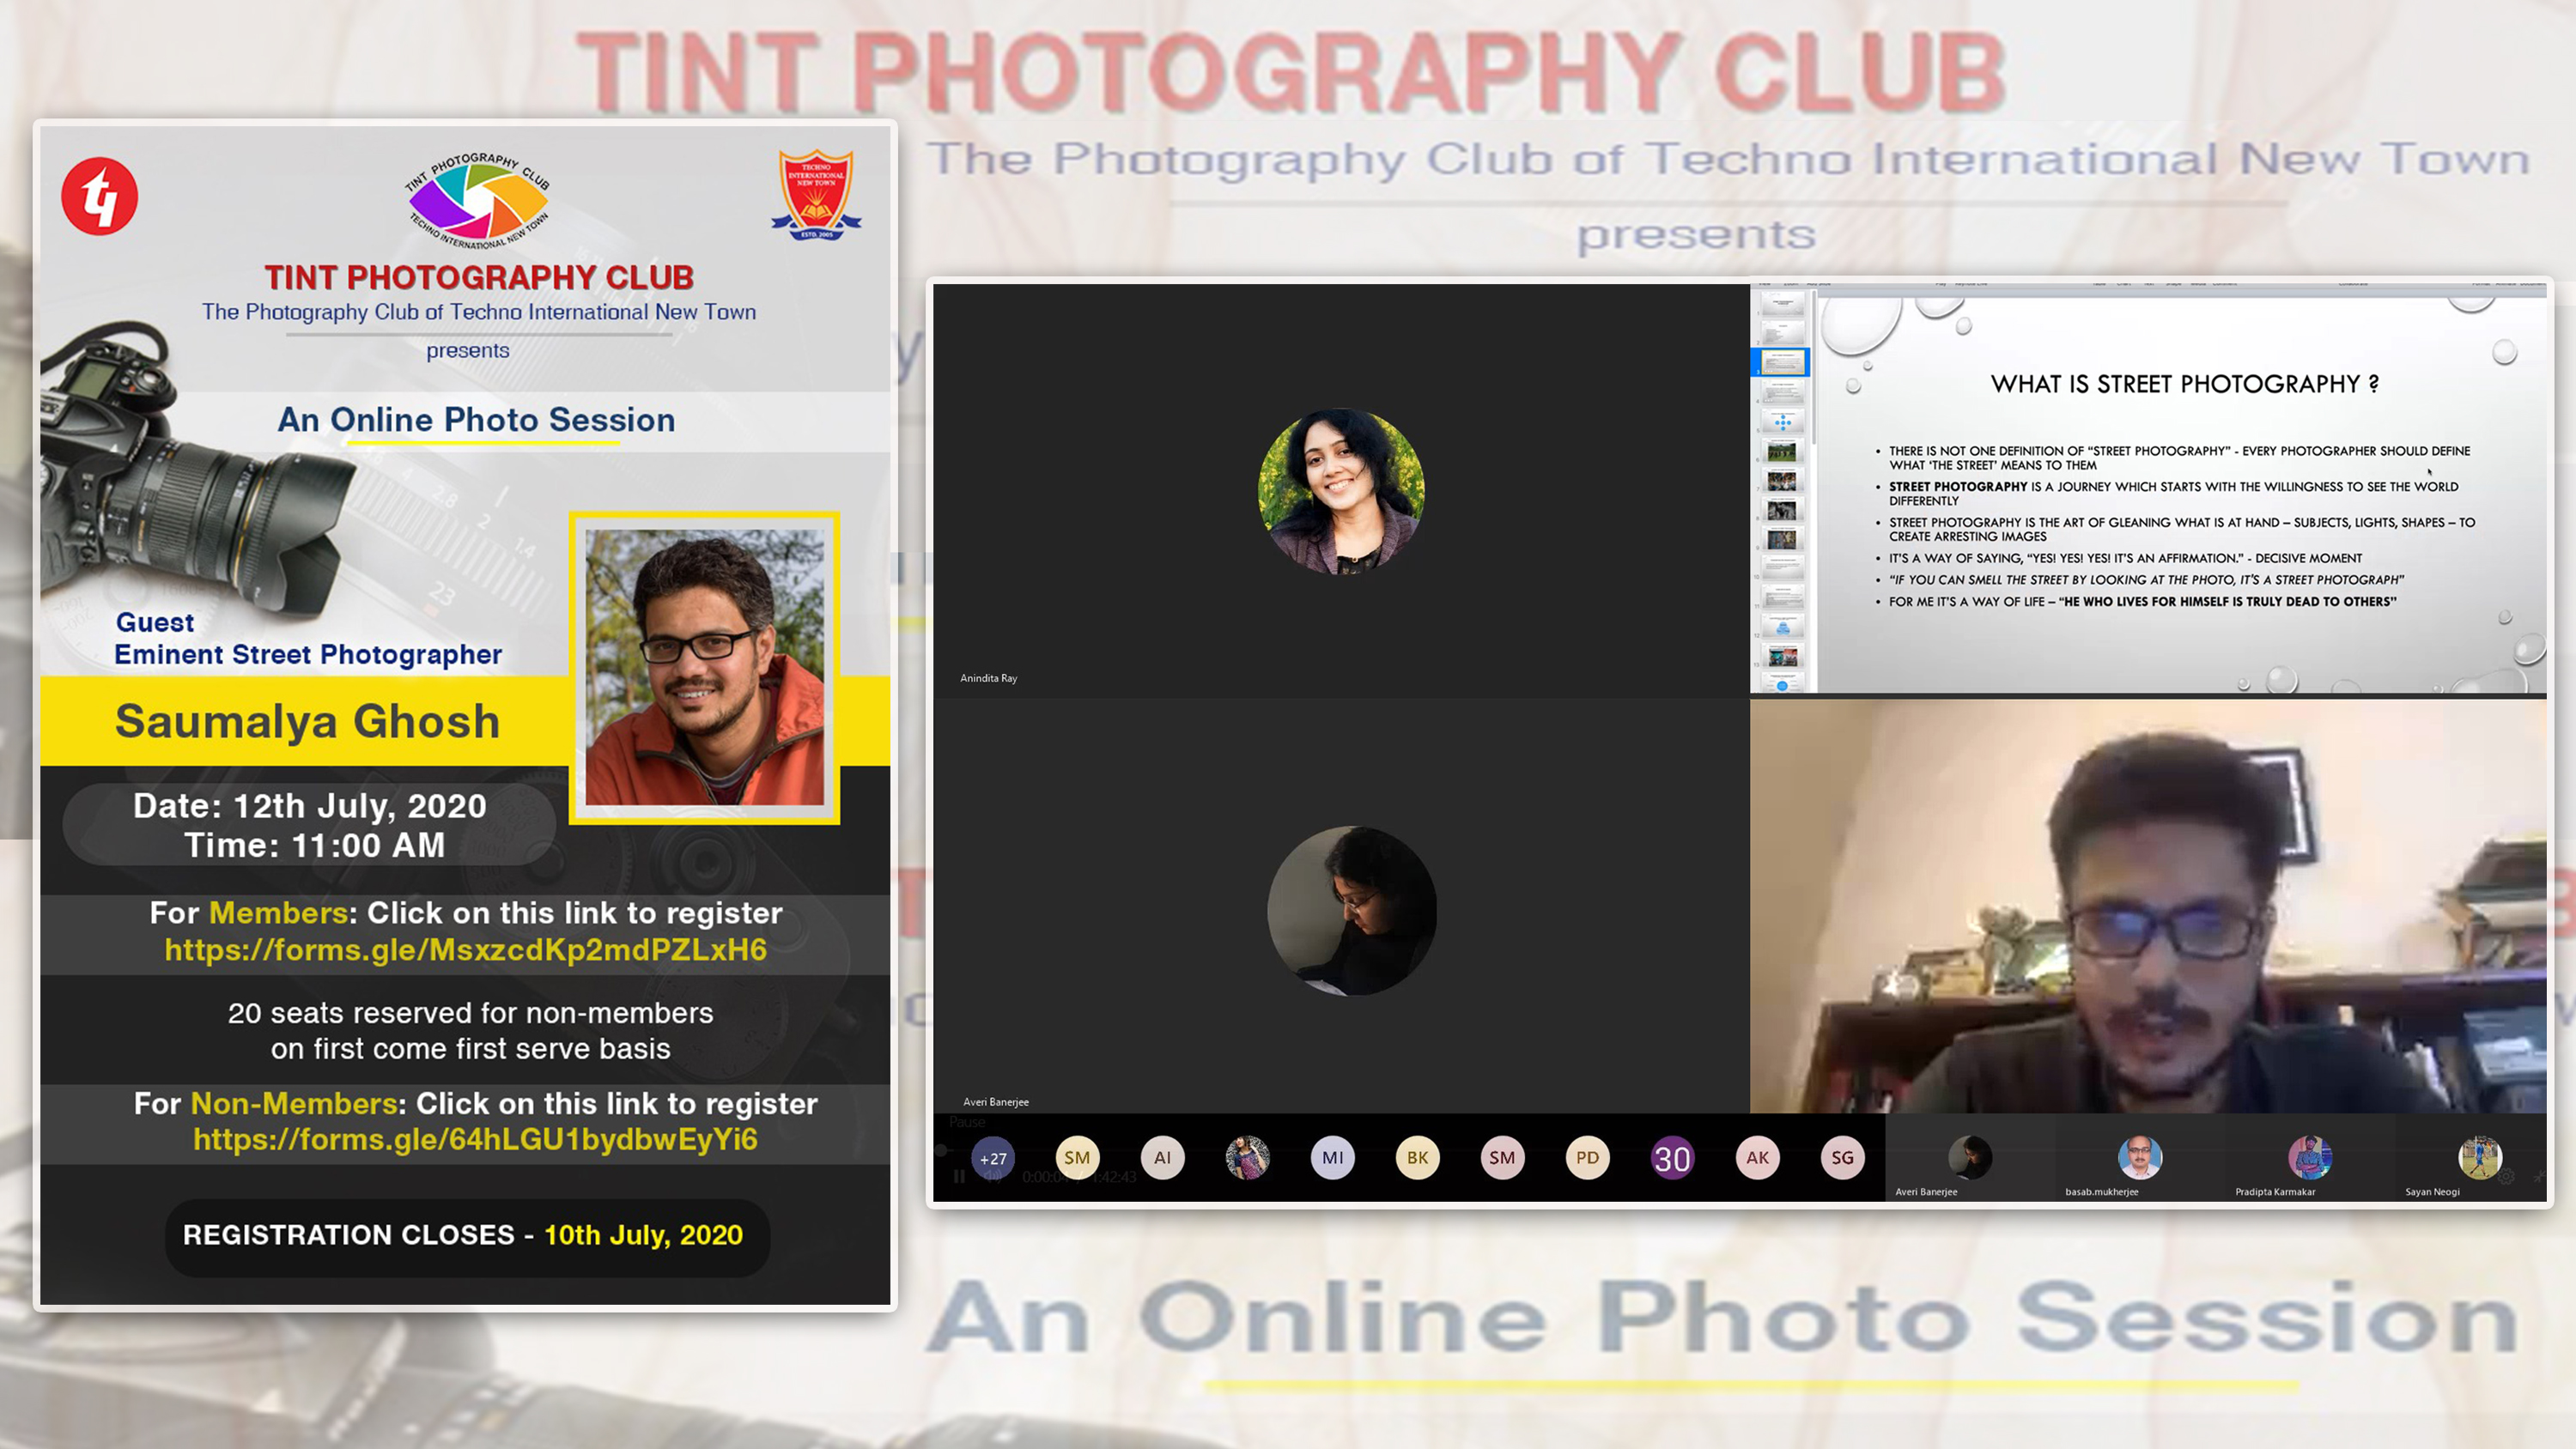Screen dimensions: 2576x1449
Task: Select the BK participant avatar
Action: (1418, 1157)
